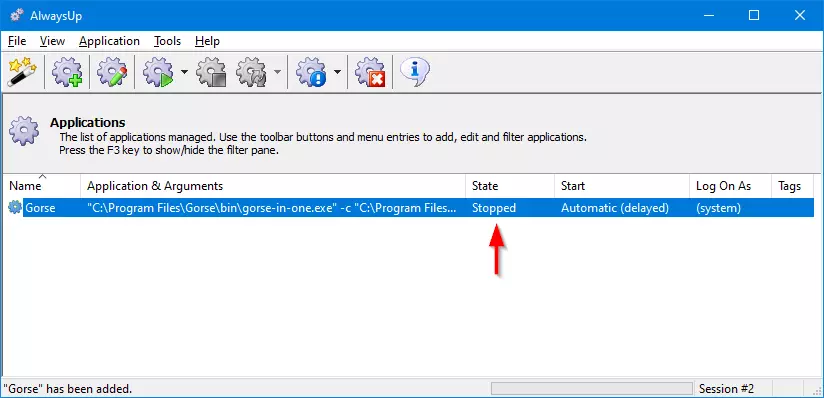Open the View menu
824x398 pixels.
52,41
